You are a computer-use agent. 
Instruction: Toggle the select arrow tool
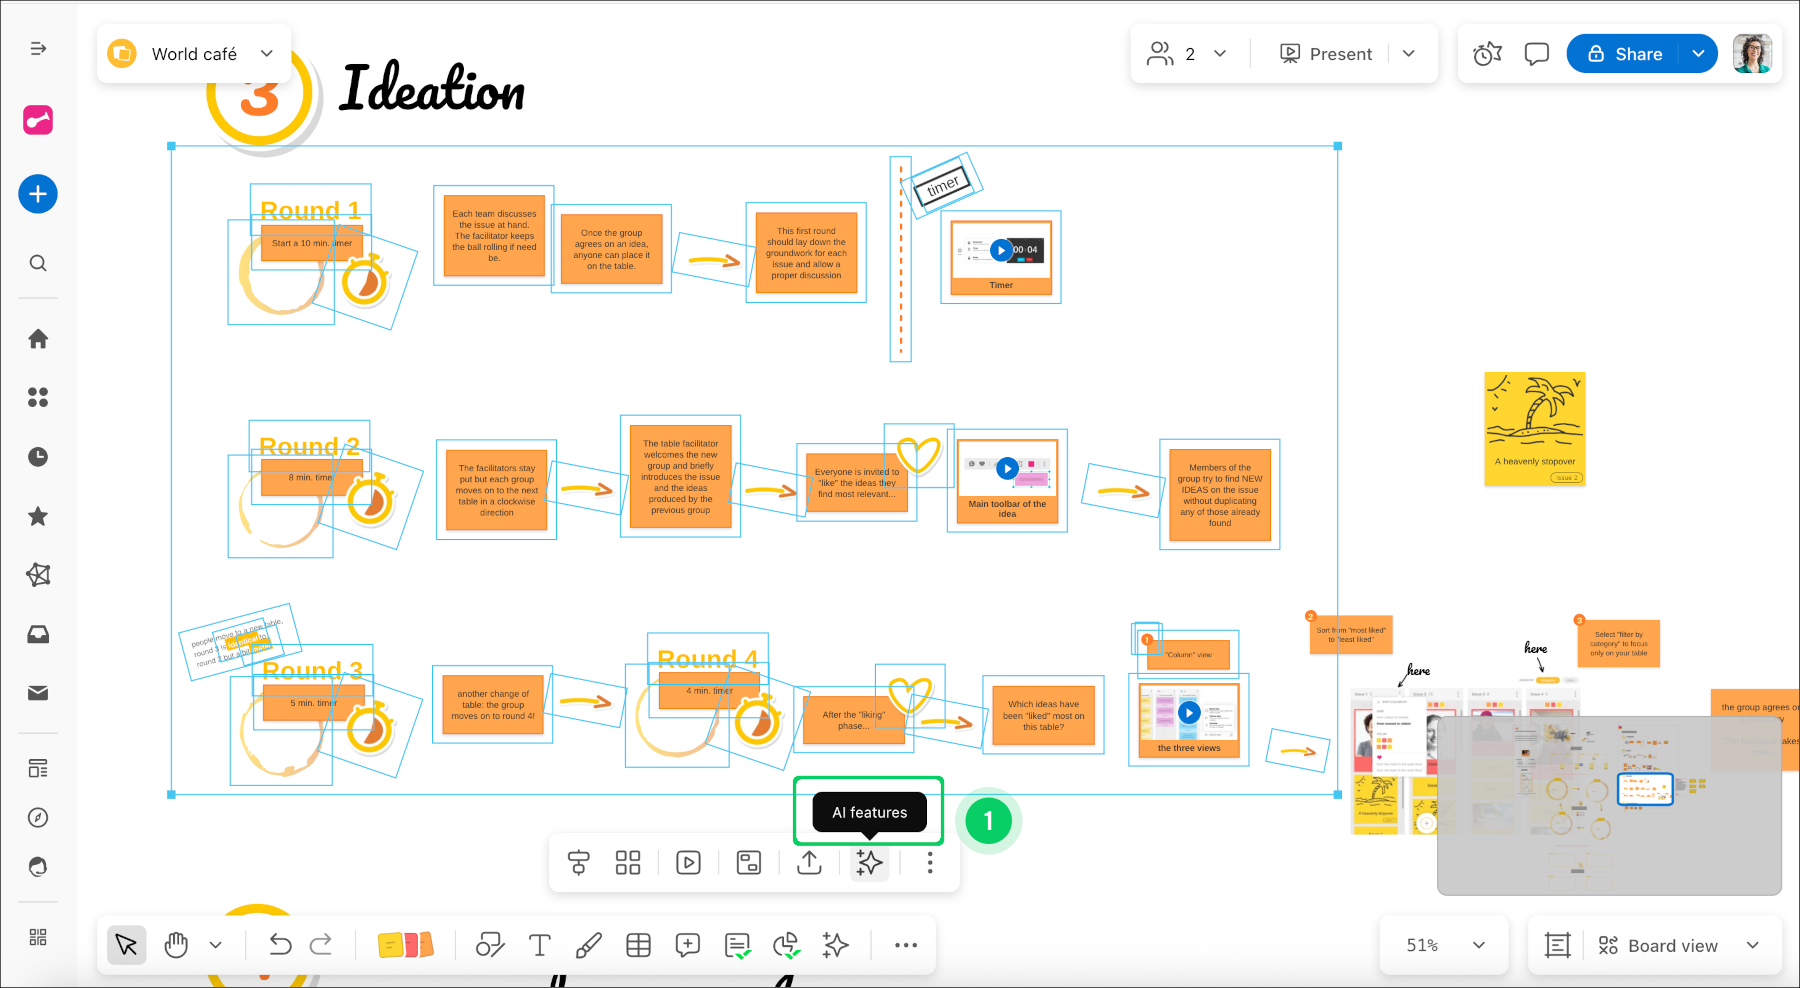127,945
